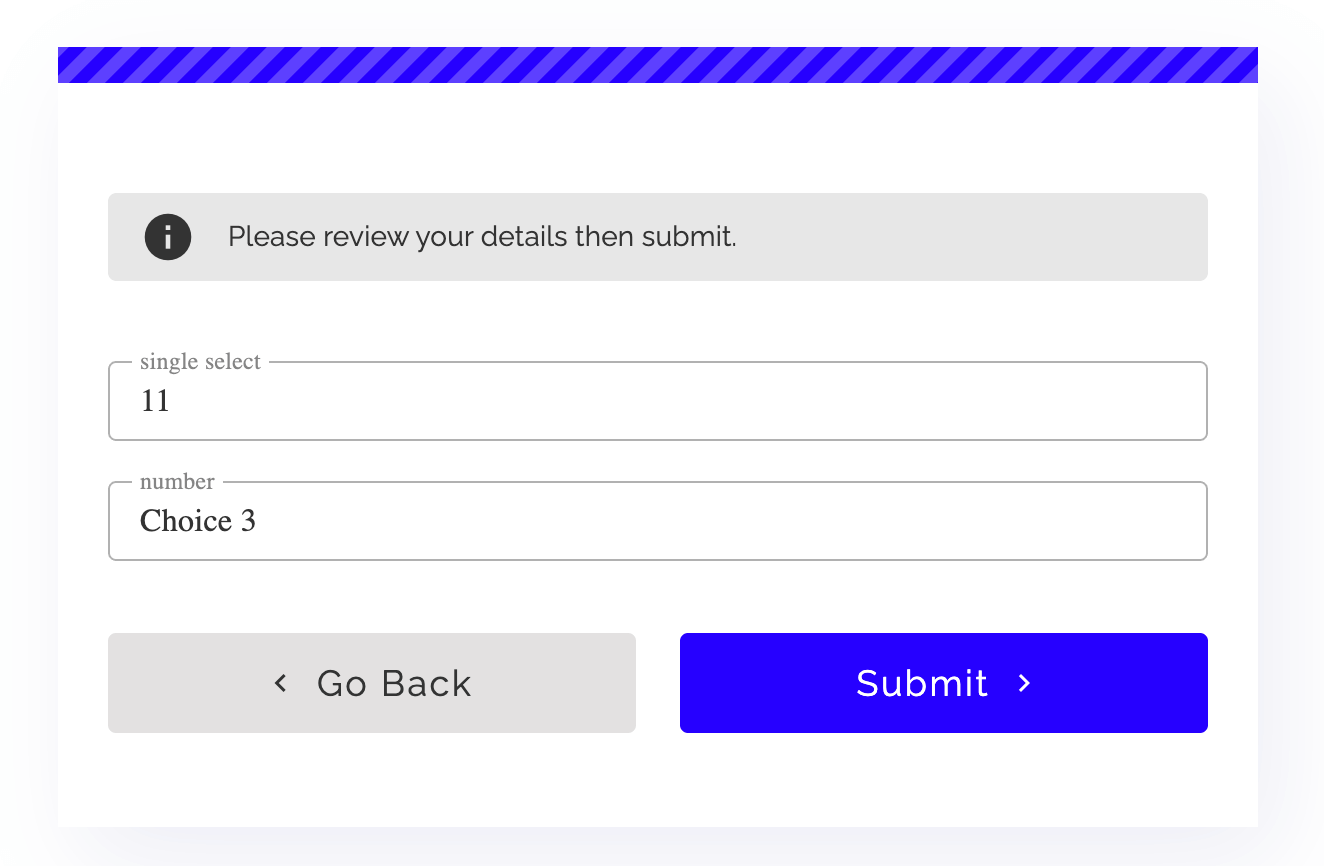Click the "Please review your details" message text
Image resolution: width=1324 pixels, height=866 pixels.
(482, 237)
